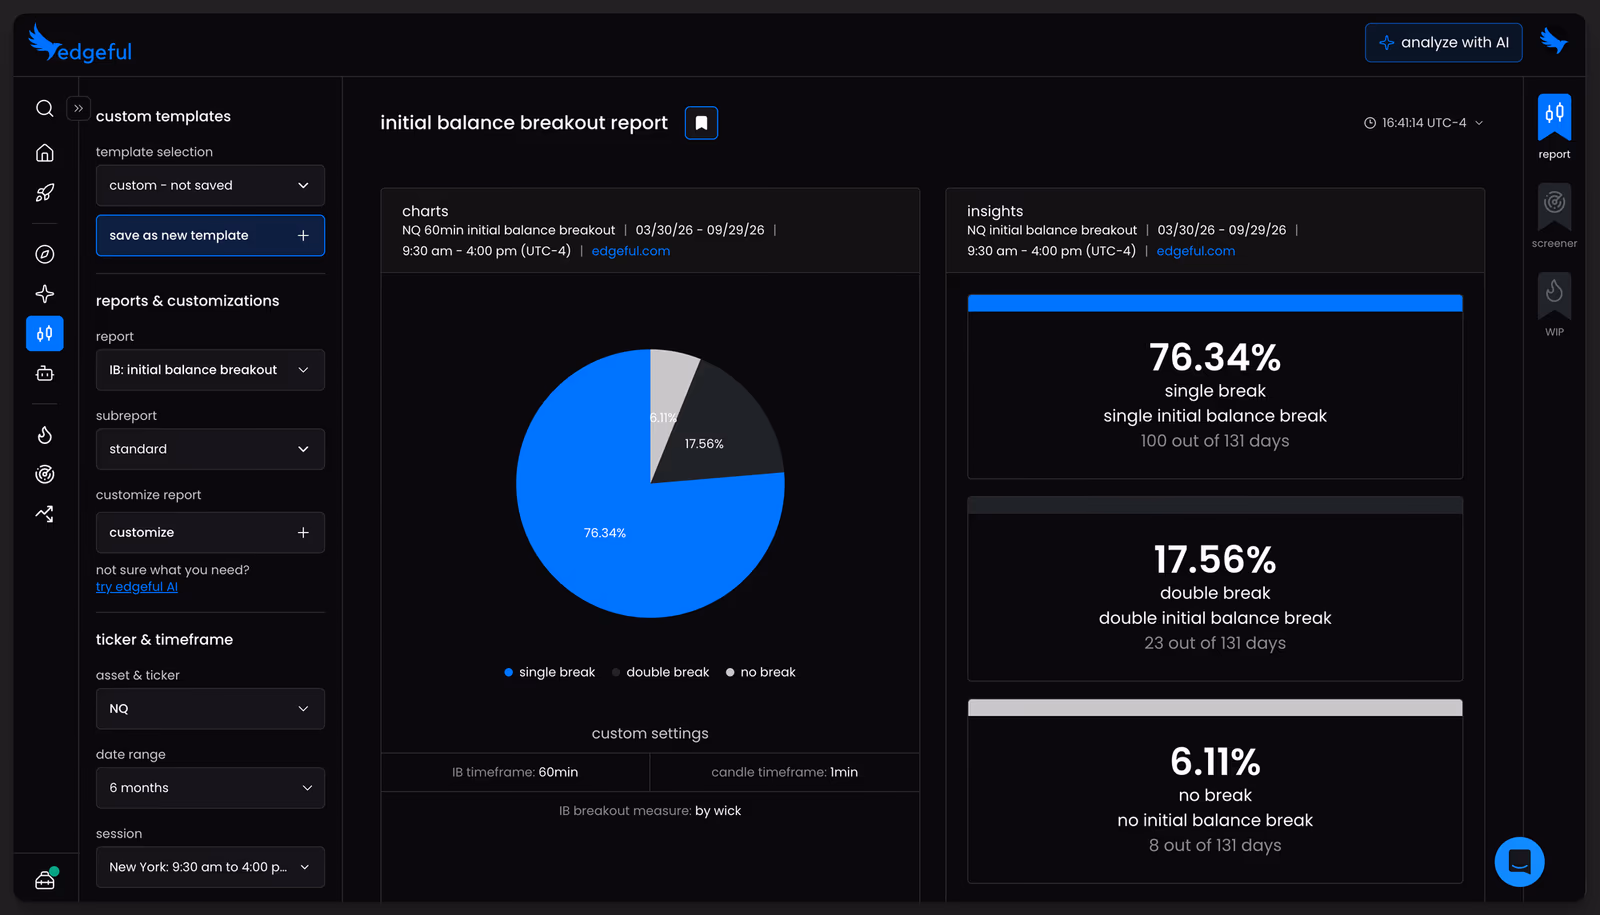This screenshot has width=1600, height=915.
Task: Open the 6 months date range dropdown
Action: point(210,788)
